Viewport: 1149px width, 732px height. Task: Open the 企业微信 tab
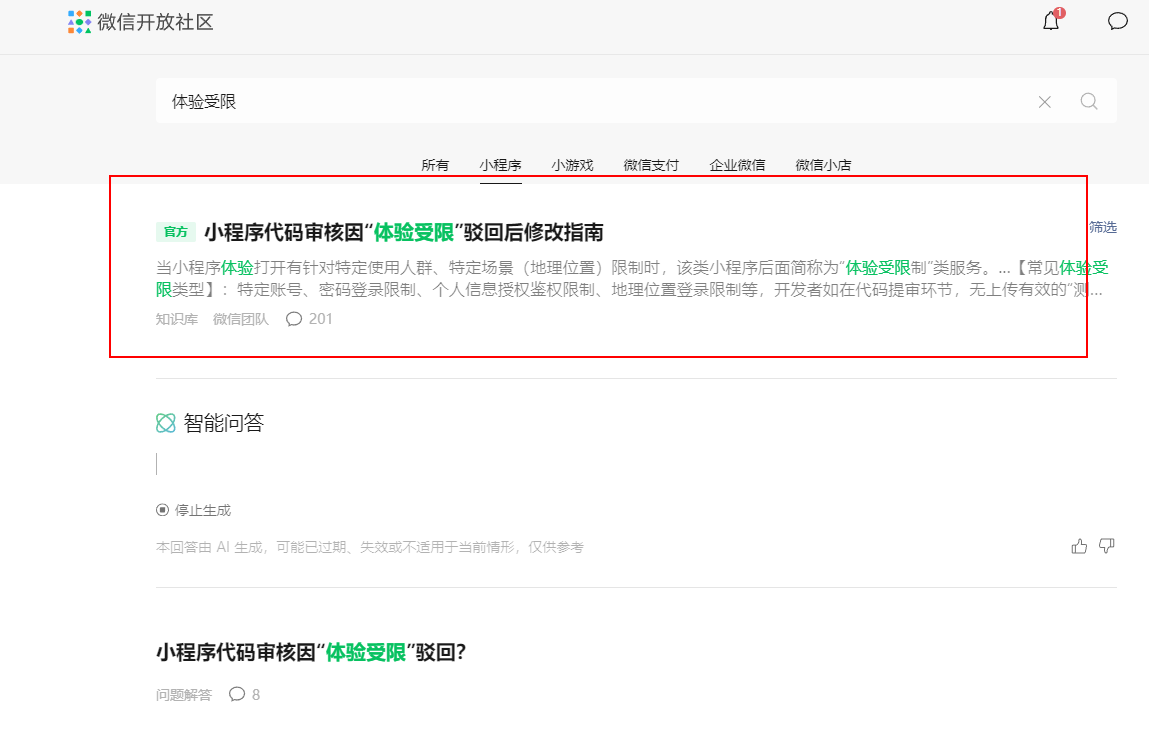pyautogui.click(x=737, y=165)
